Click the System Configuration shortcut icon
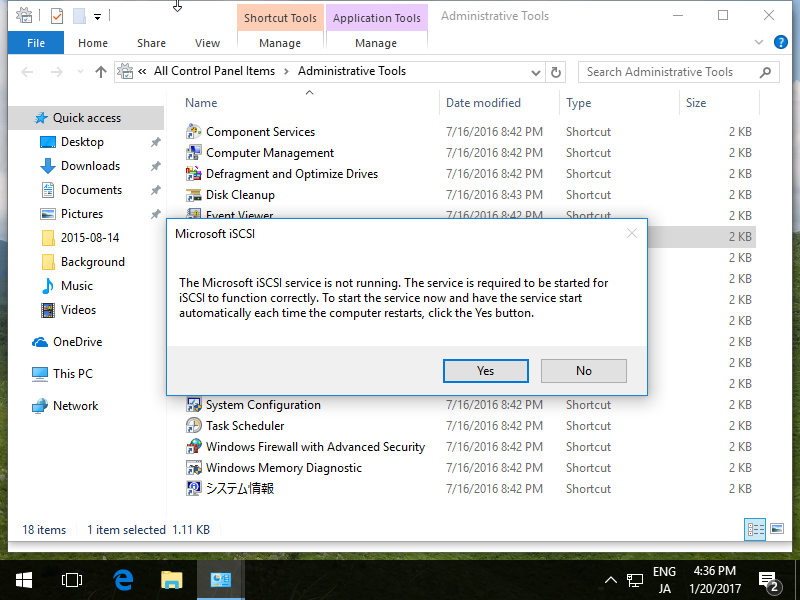 click(x=193, y=405)
